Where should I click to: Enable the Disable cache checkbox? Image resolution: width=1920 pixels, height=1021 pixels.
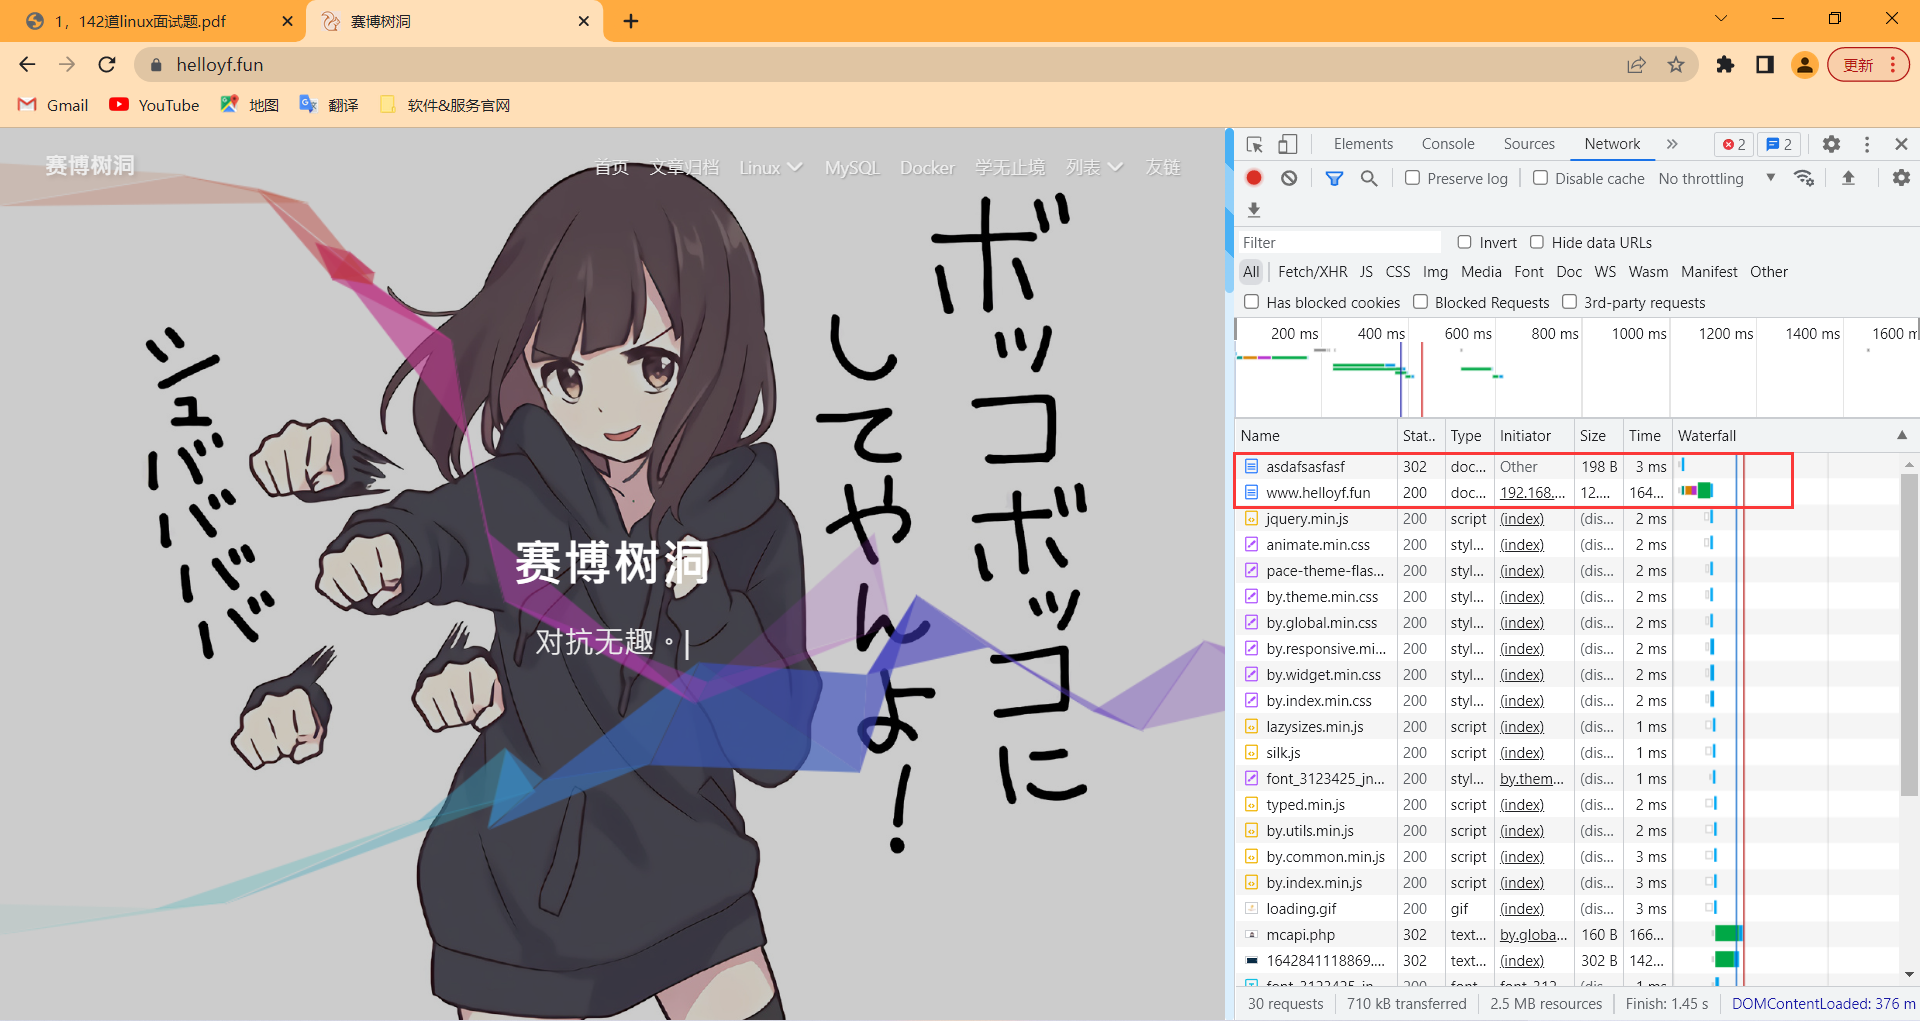pos(1540,178)
